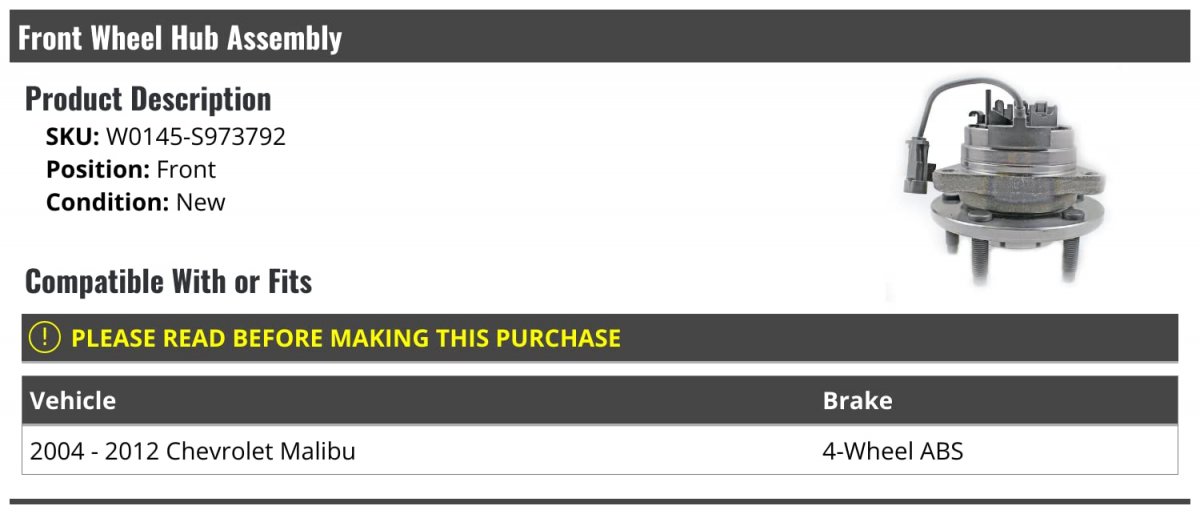Click the word New in Condition
1200x514 pixels.
pos(201,202)
